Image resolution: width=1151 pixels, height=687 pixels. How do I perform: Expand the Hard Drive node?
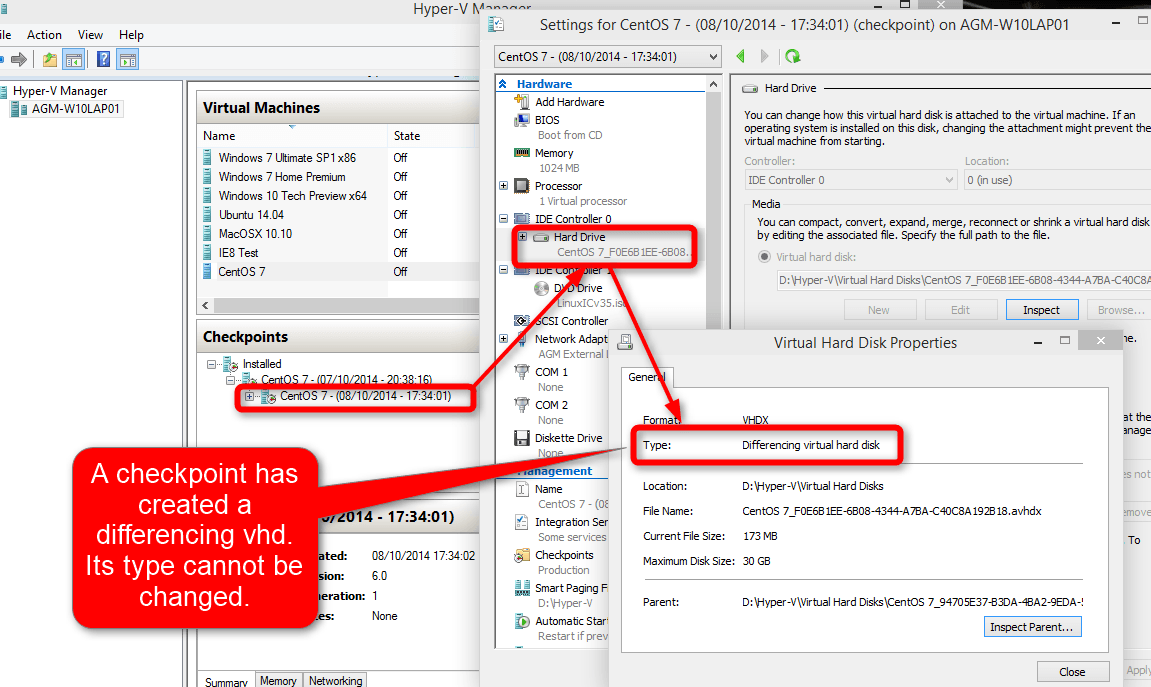point(522,237)
